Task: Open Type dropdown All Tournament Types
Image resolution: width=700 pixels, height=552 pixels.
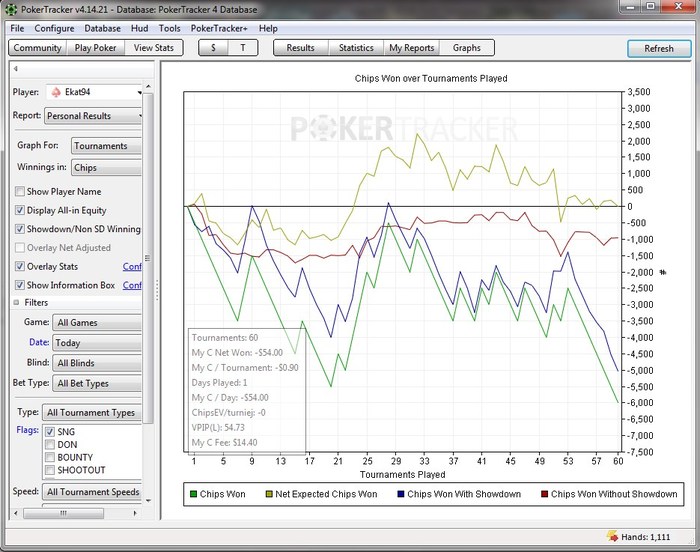Action: tap(92, 413)
